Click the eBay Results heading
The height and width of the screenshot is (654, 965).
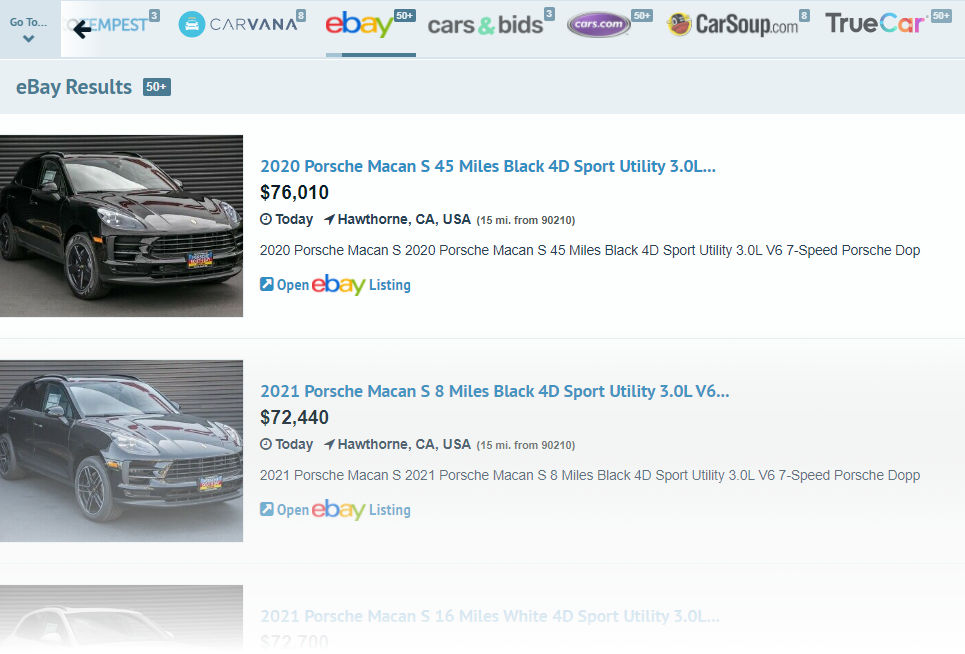click(74, 87)
